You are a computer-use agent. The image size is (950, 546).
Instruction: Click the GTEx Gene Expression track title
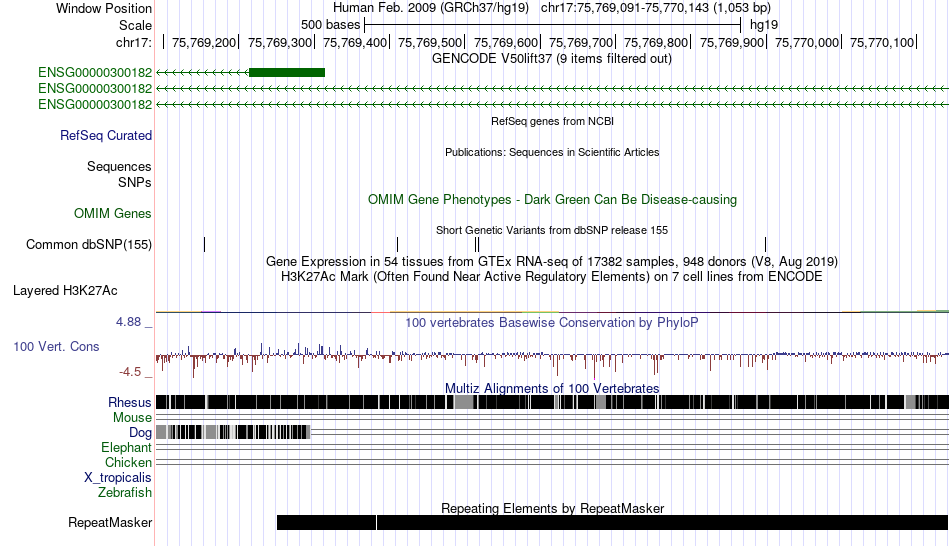pos(552,262)
